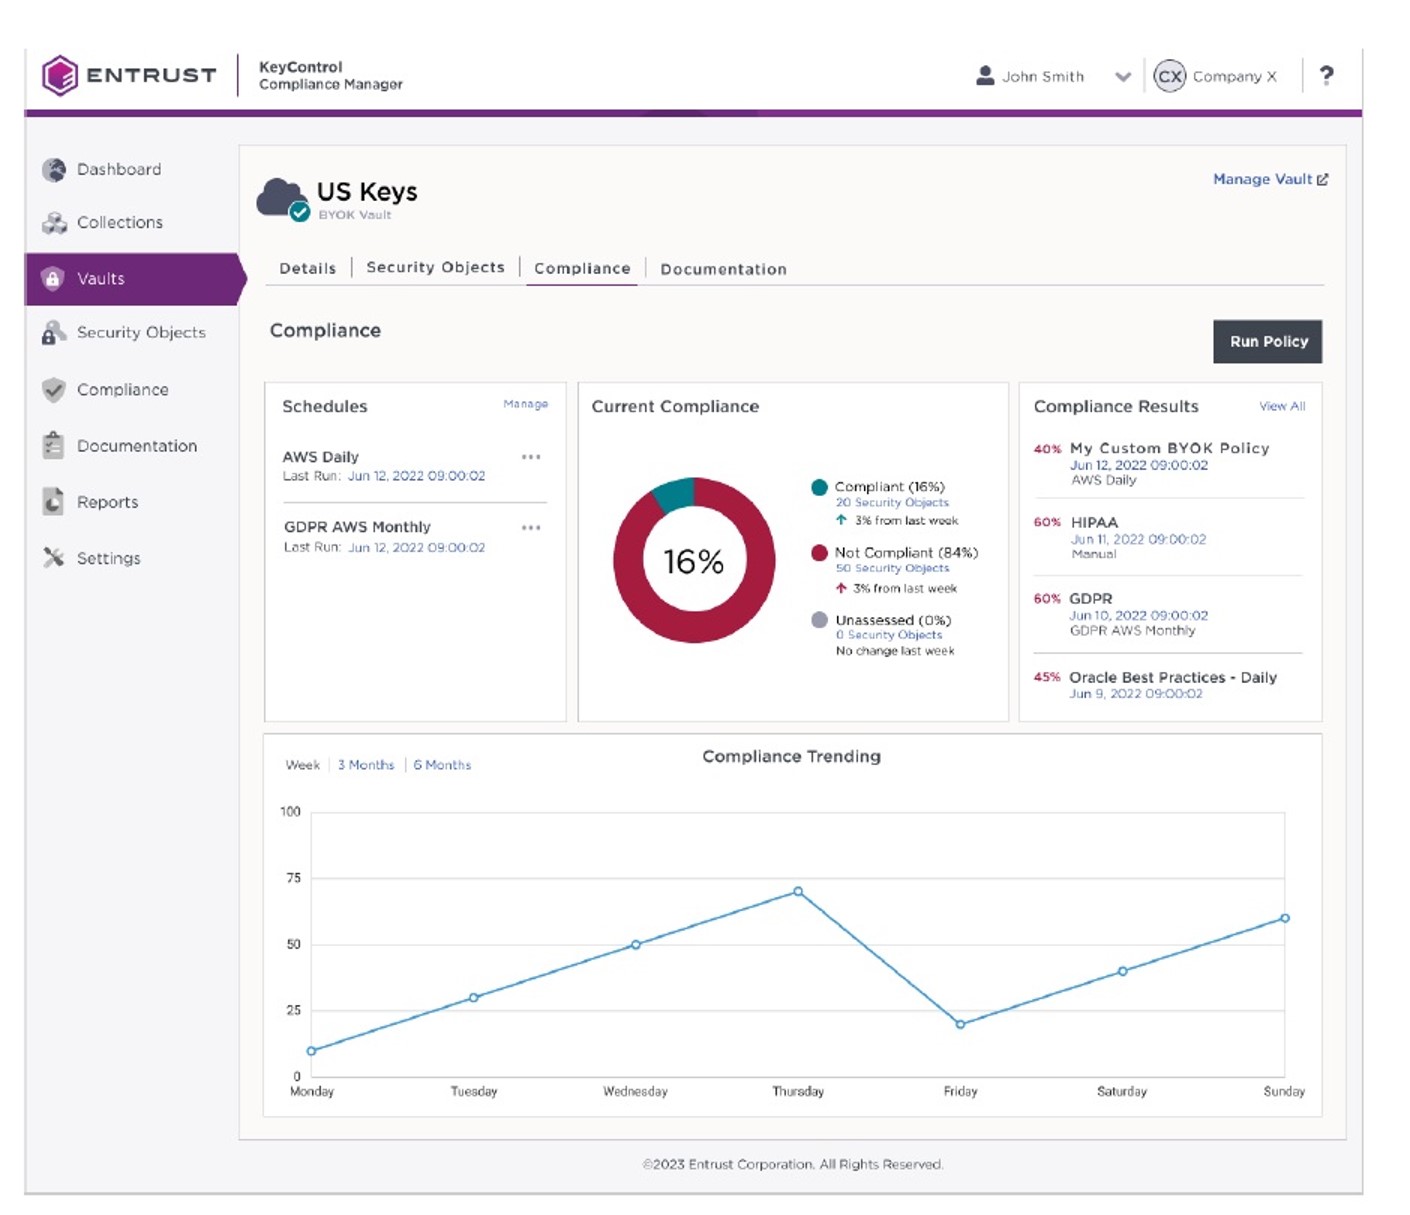This screenshot has width=1410, height=1215.
Task: Click the Company X CX badge icon
Action: point(1169,76)
